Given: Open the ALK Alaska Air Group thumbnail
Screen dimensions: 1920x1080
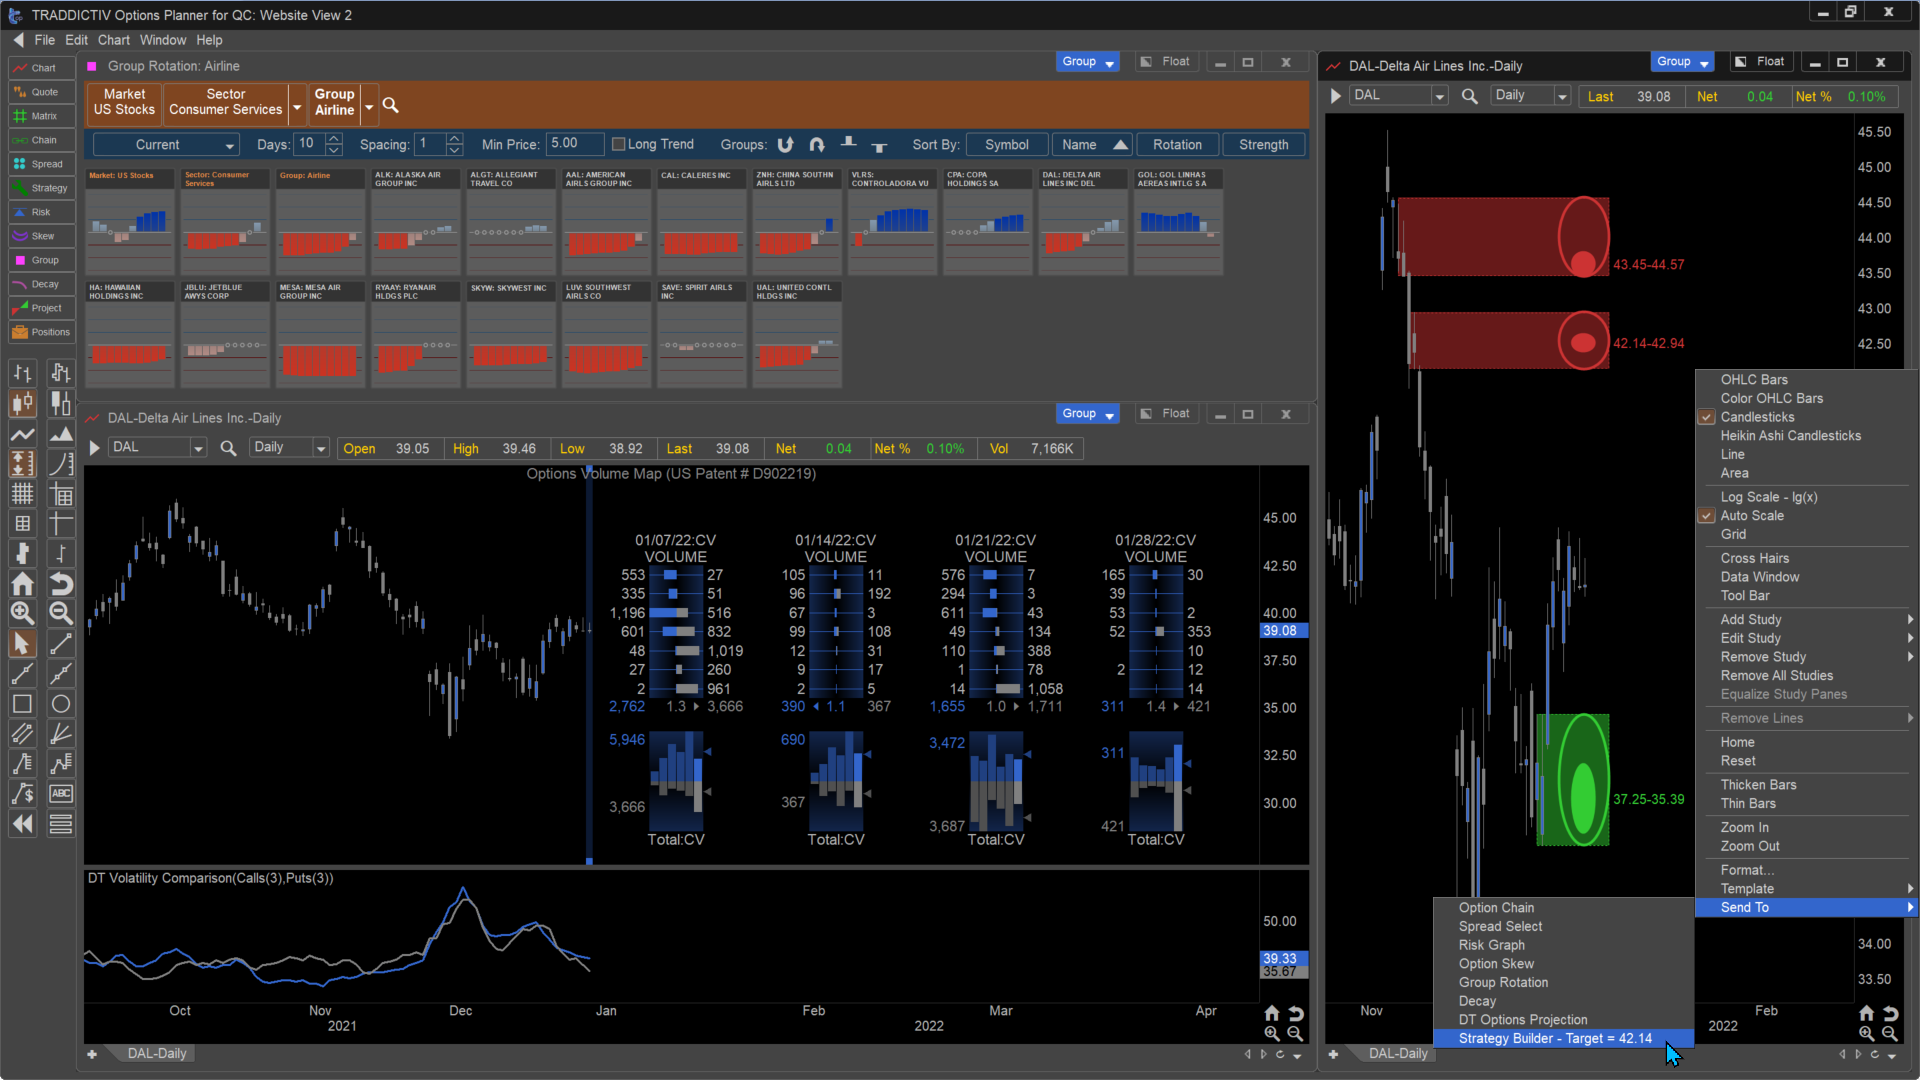Looking at the screenshot, I should [x=416, y=221].
